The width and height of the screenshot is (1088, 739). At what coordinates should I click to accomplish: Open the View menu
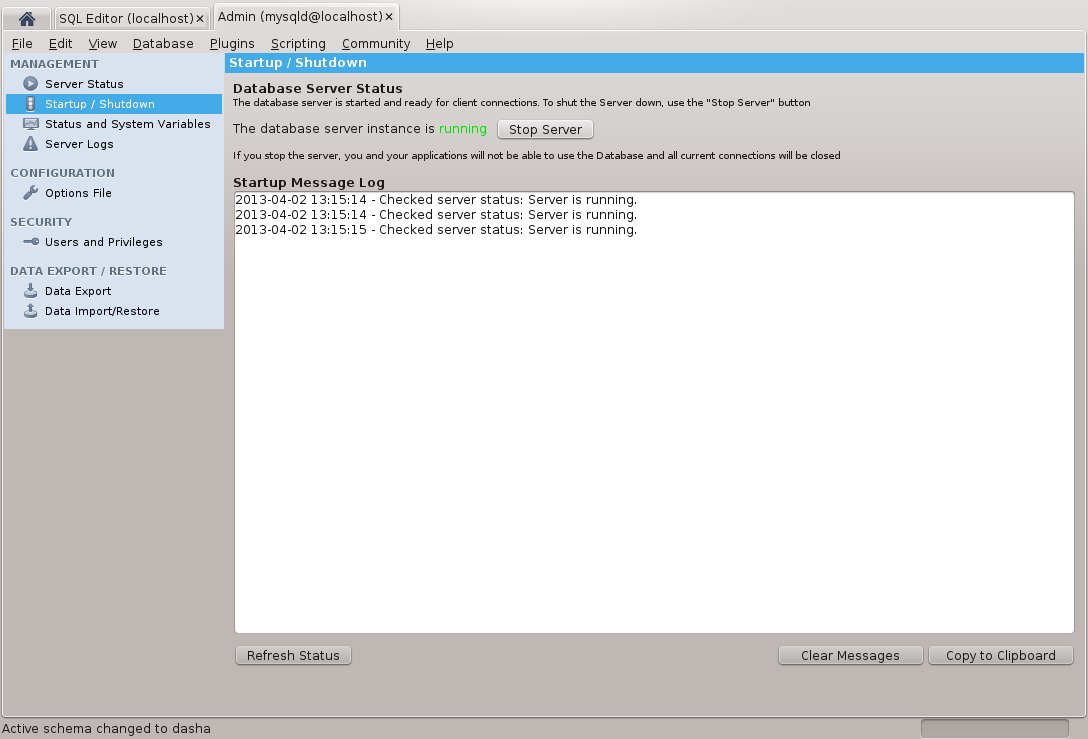103,44
